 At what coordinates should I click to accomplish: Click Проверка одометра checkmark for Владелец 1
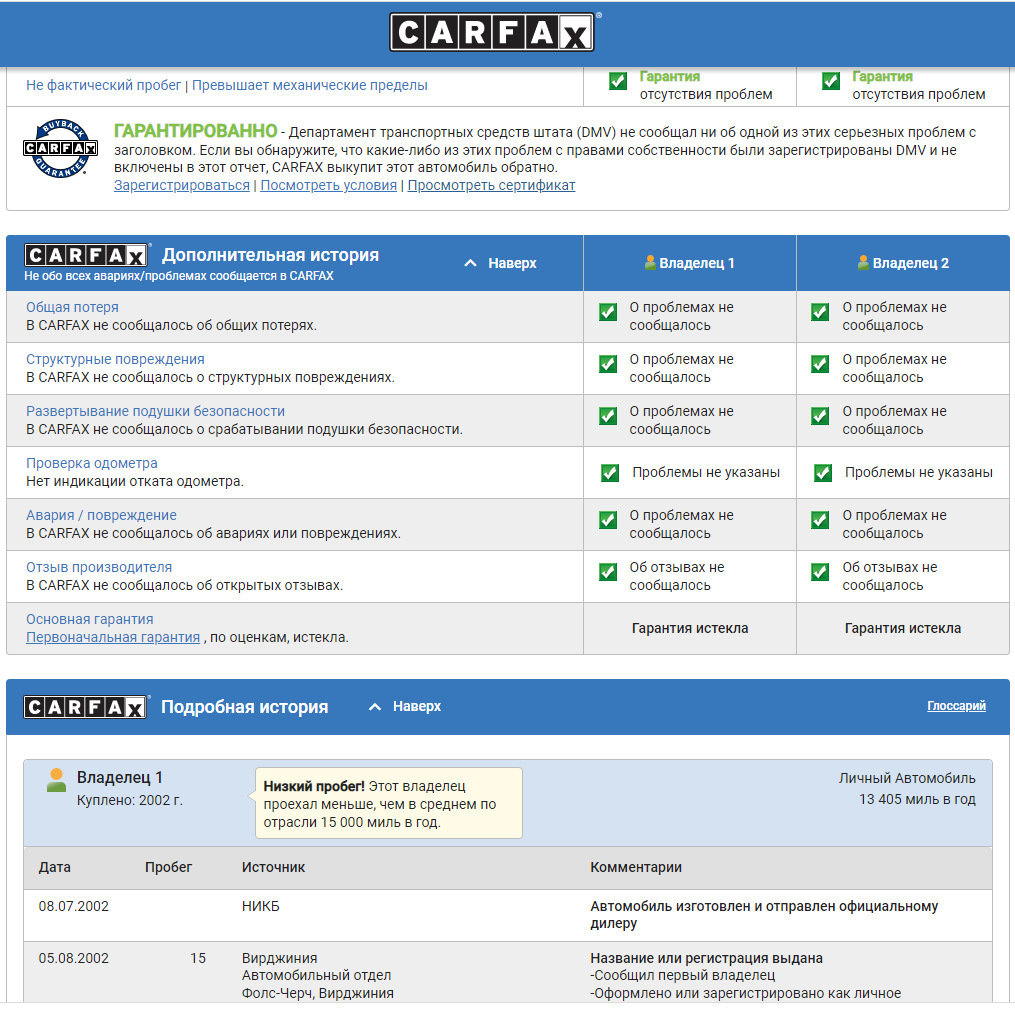610,472
